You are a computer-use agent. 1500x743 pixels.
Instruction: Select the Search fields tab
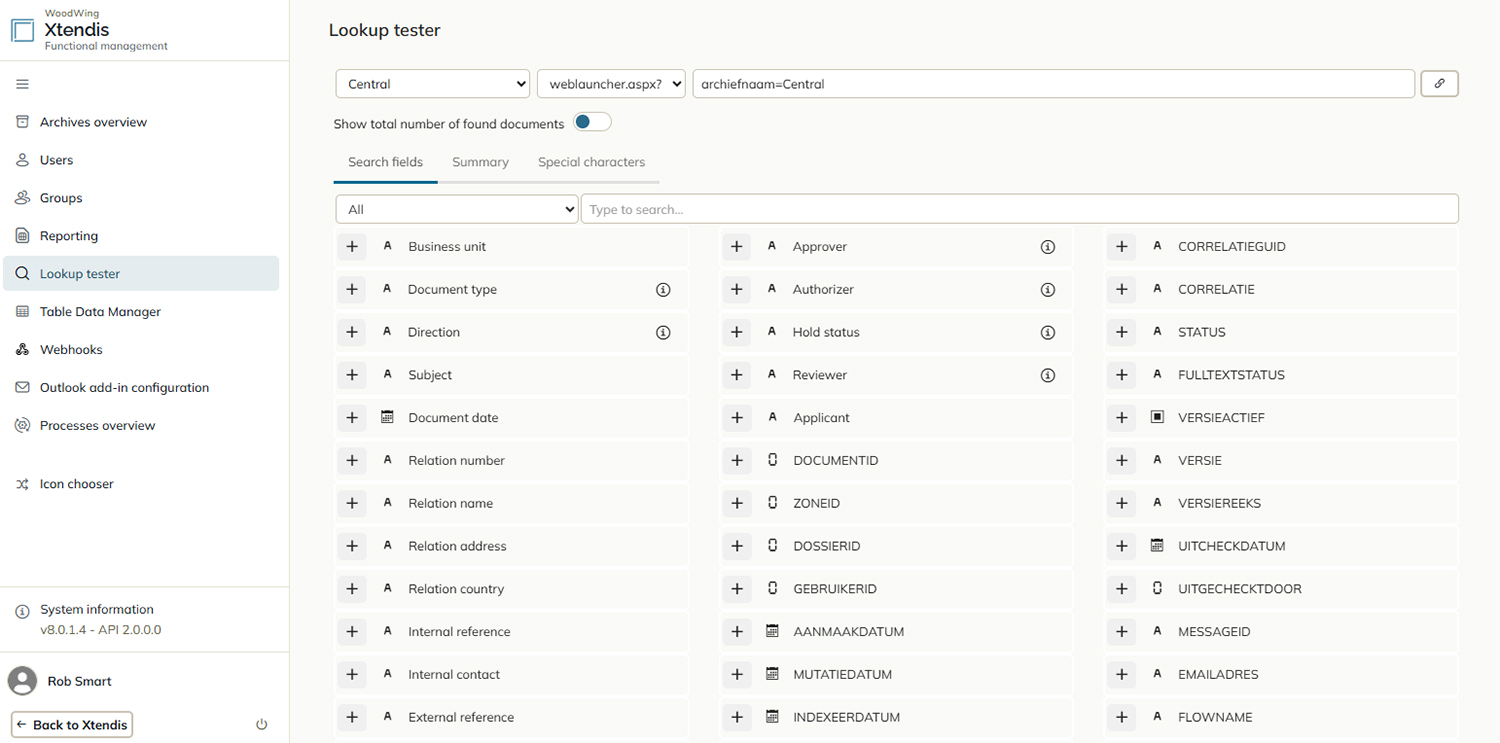click(385, 162)
